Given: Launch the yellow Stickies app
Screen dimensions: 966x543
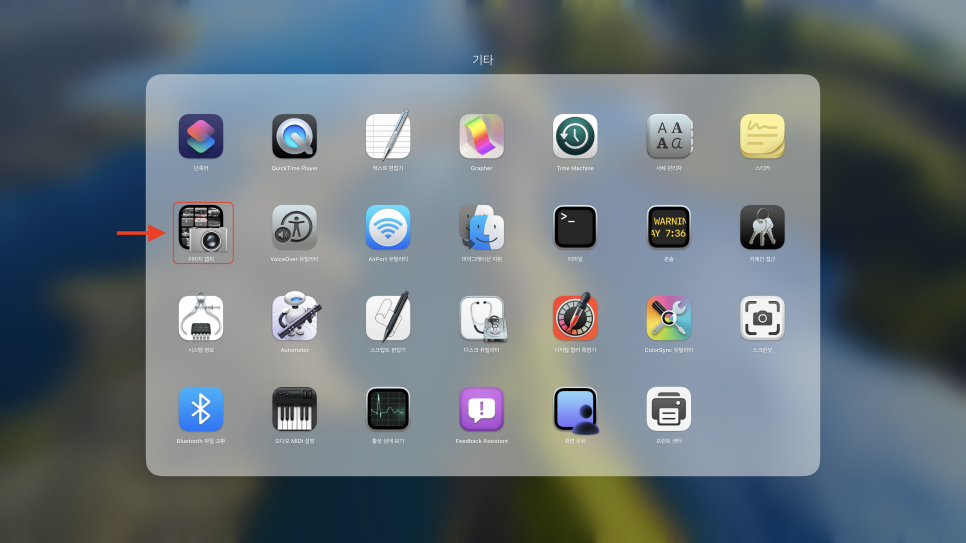Looking at the screenshot, I should pyautogui.click(x=762, y=136).
